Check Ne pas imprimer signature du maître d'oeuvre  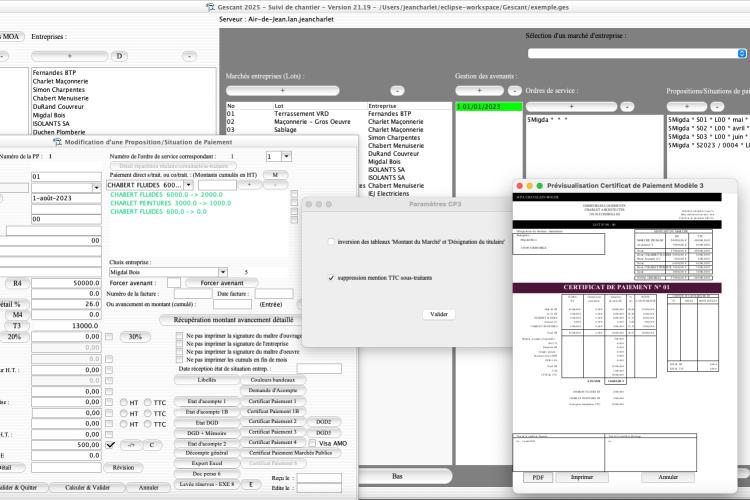(x=179, y=352)
